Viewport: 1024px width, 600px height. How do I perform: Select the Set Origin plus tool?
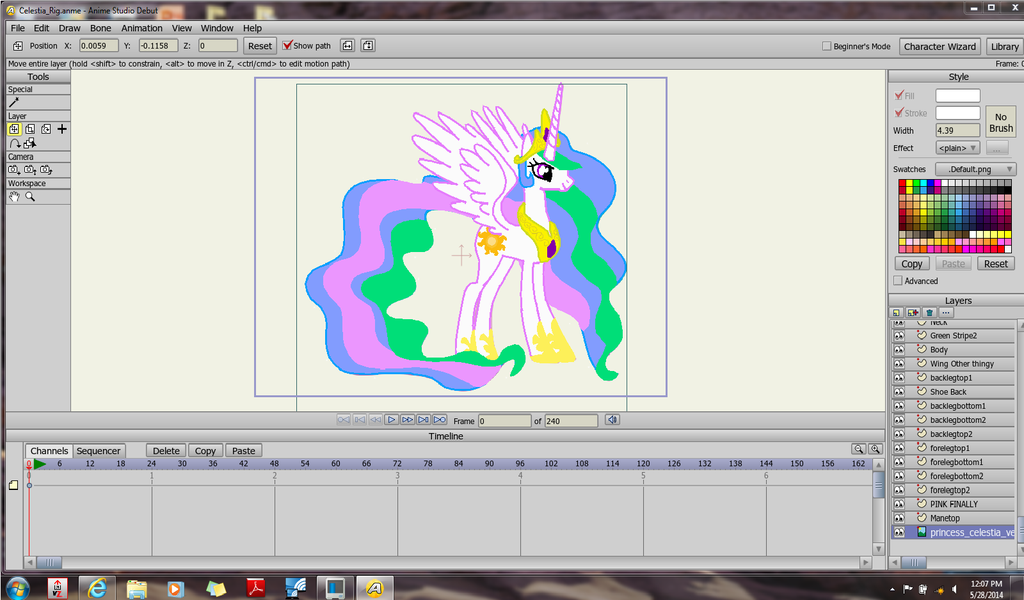tap(62, 129)
